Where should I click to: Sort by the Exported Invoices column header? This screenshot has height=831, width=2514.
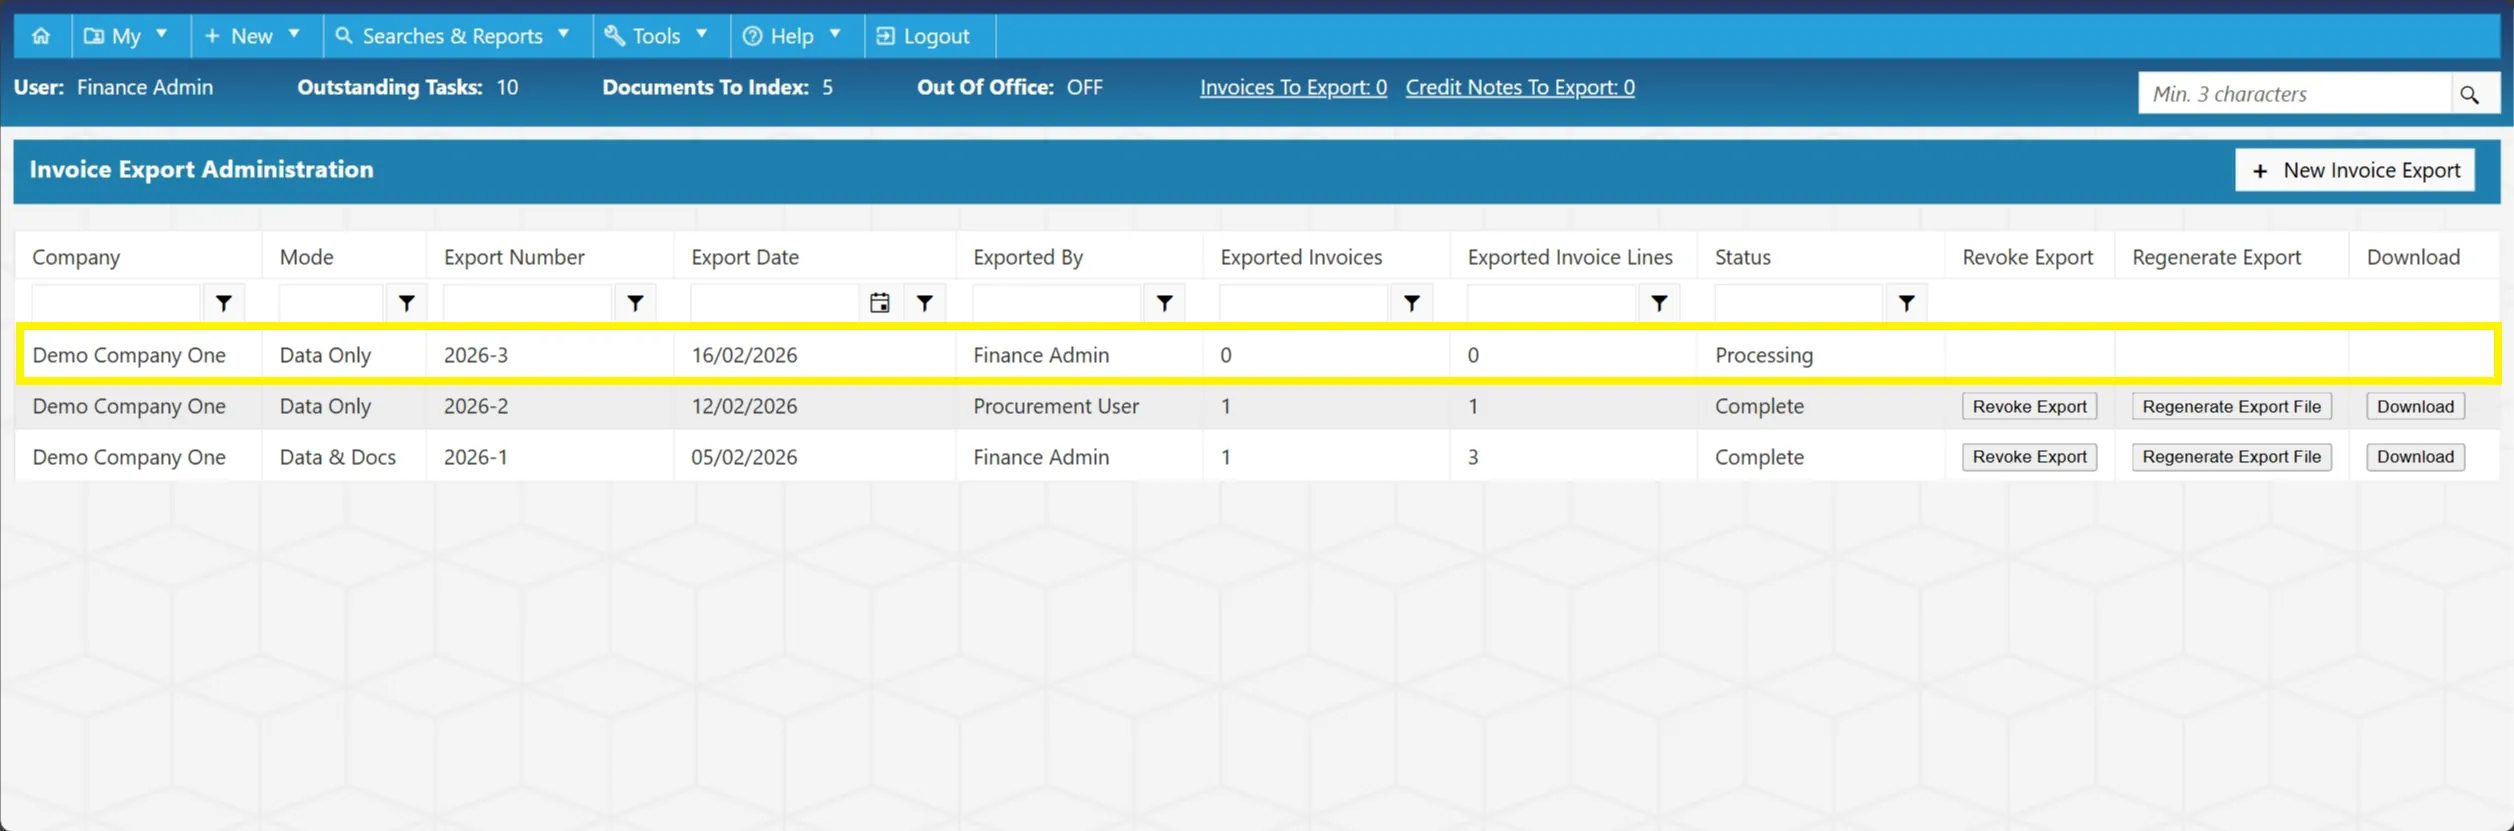(1301, 257)
